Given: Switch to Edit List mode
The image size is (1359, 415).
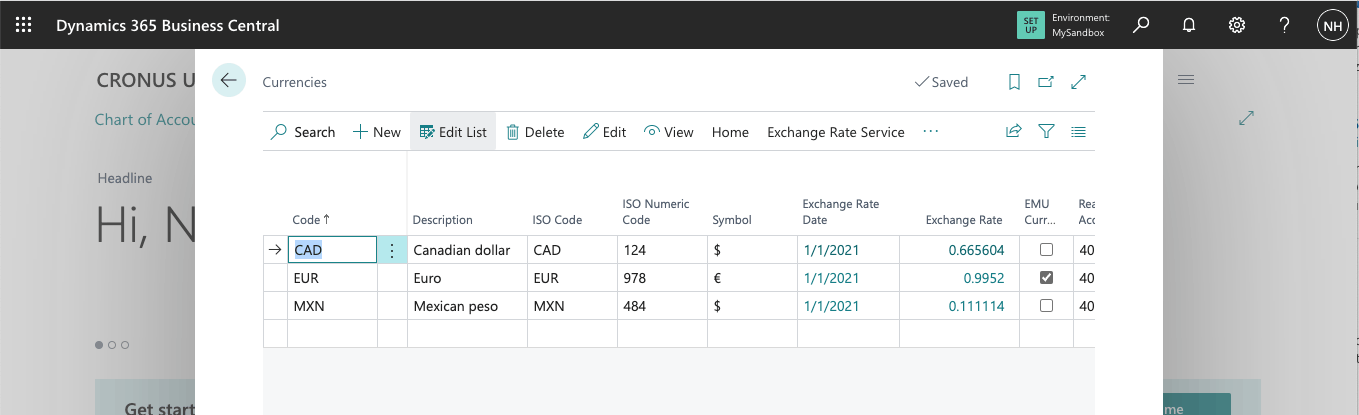Looking at the screenshot, I should click(x=453, y=132).
